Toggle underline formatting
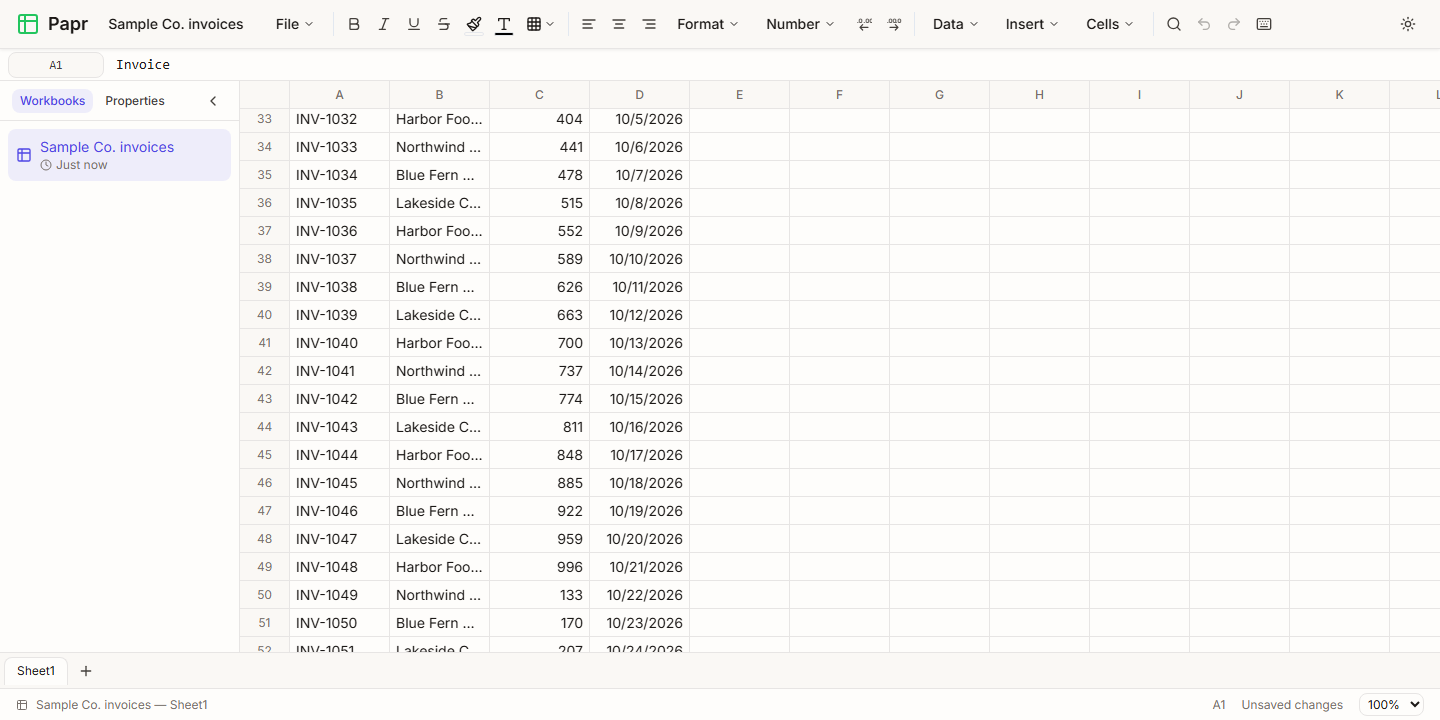The image size is (1440, 720). tap(414, 24)
